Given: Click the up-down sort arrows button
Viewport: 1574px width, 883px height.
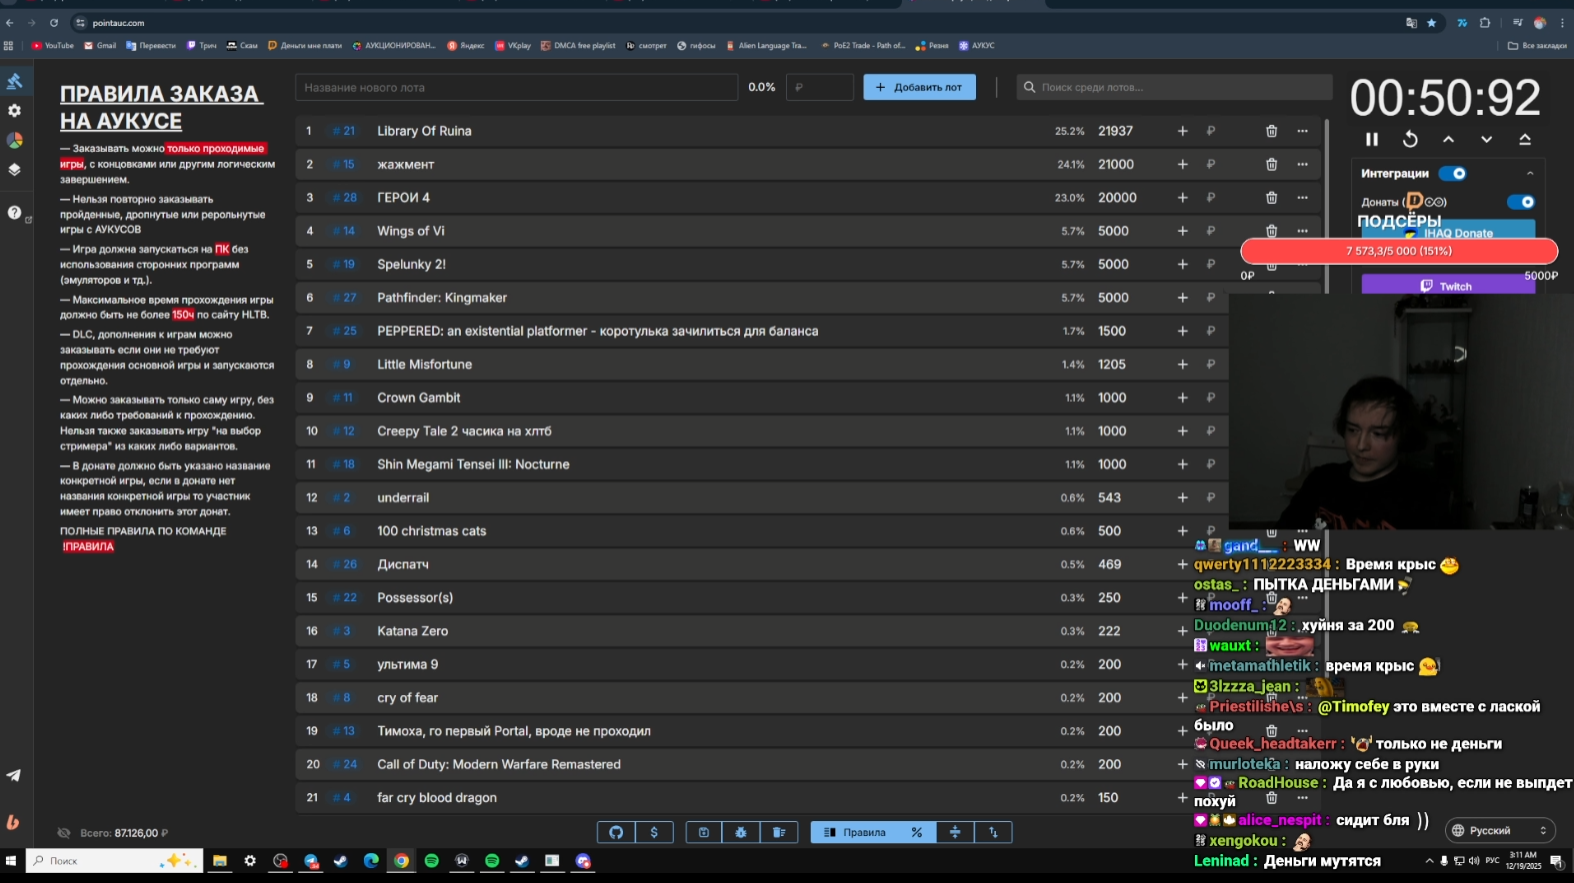Looking at the screenshot, I should [x=993, y=832].
